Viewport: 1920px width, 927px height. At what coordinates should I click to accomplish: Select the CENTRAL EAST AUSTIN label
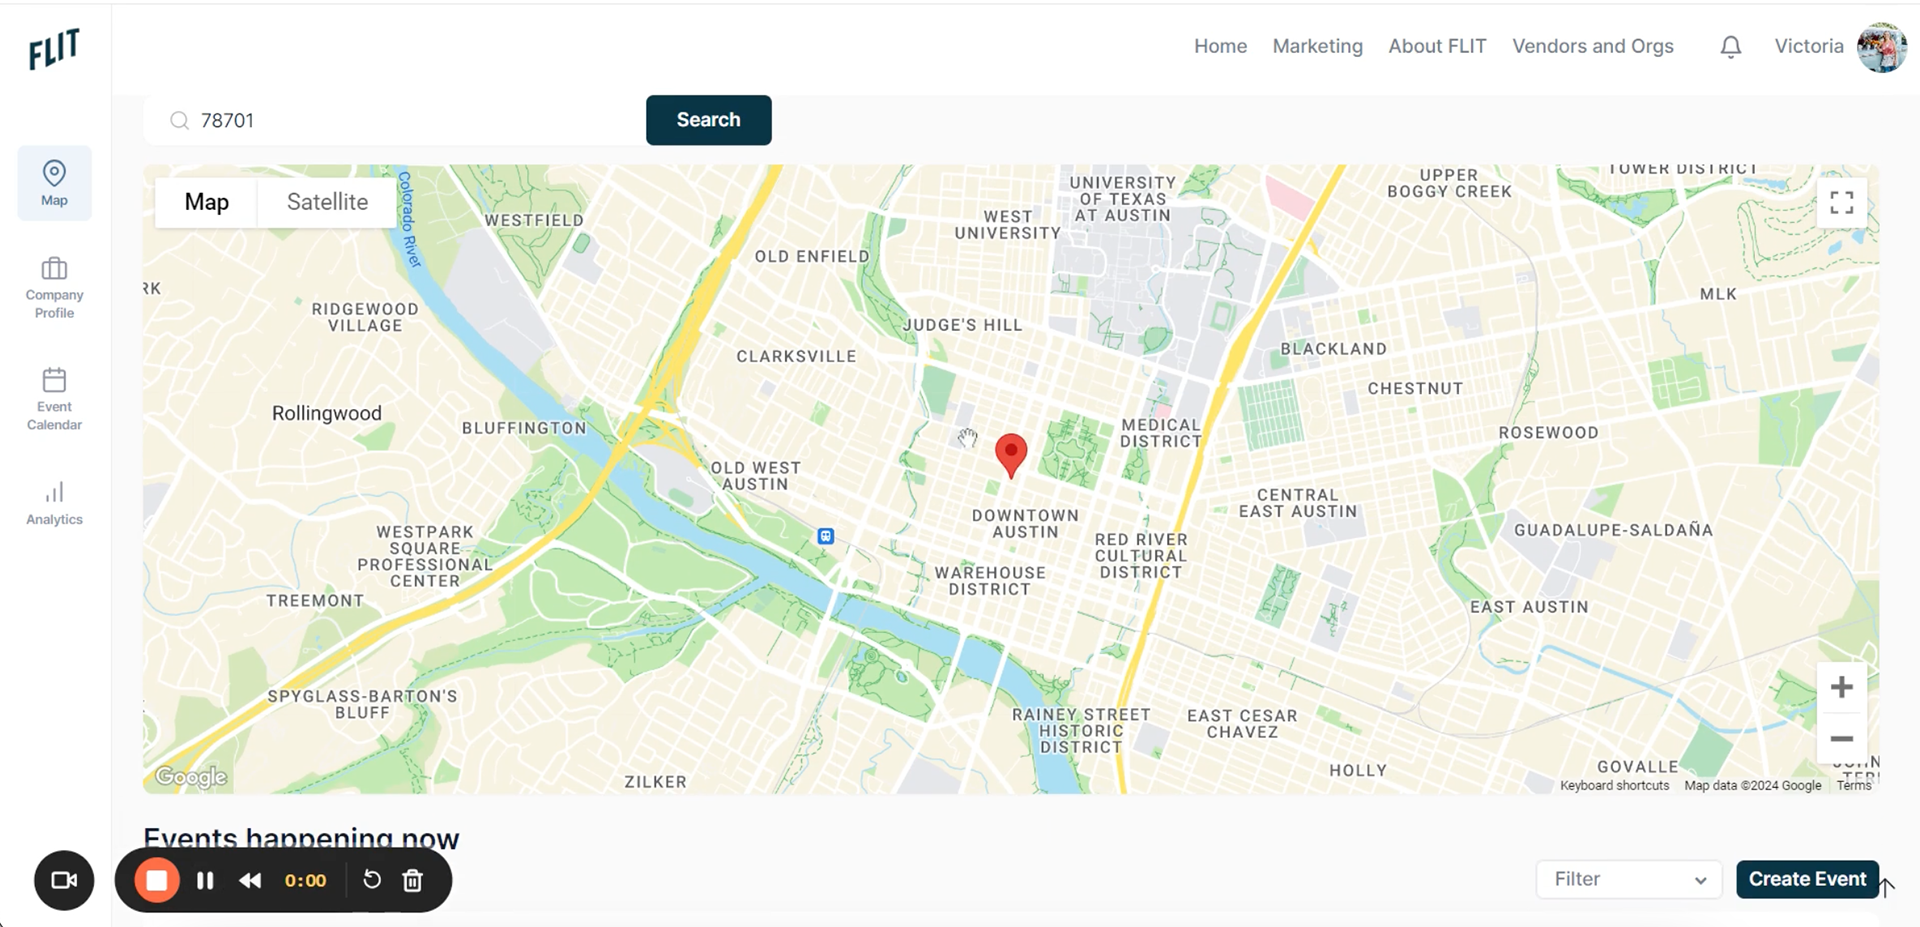(1298, 503)
